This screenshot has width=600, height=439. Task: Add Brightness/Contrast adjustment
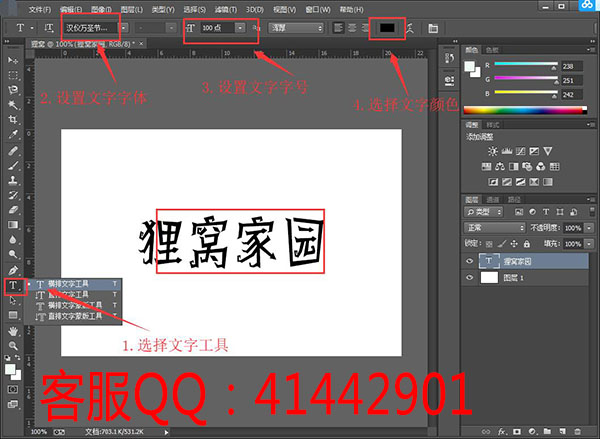(492, 151)
